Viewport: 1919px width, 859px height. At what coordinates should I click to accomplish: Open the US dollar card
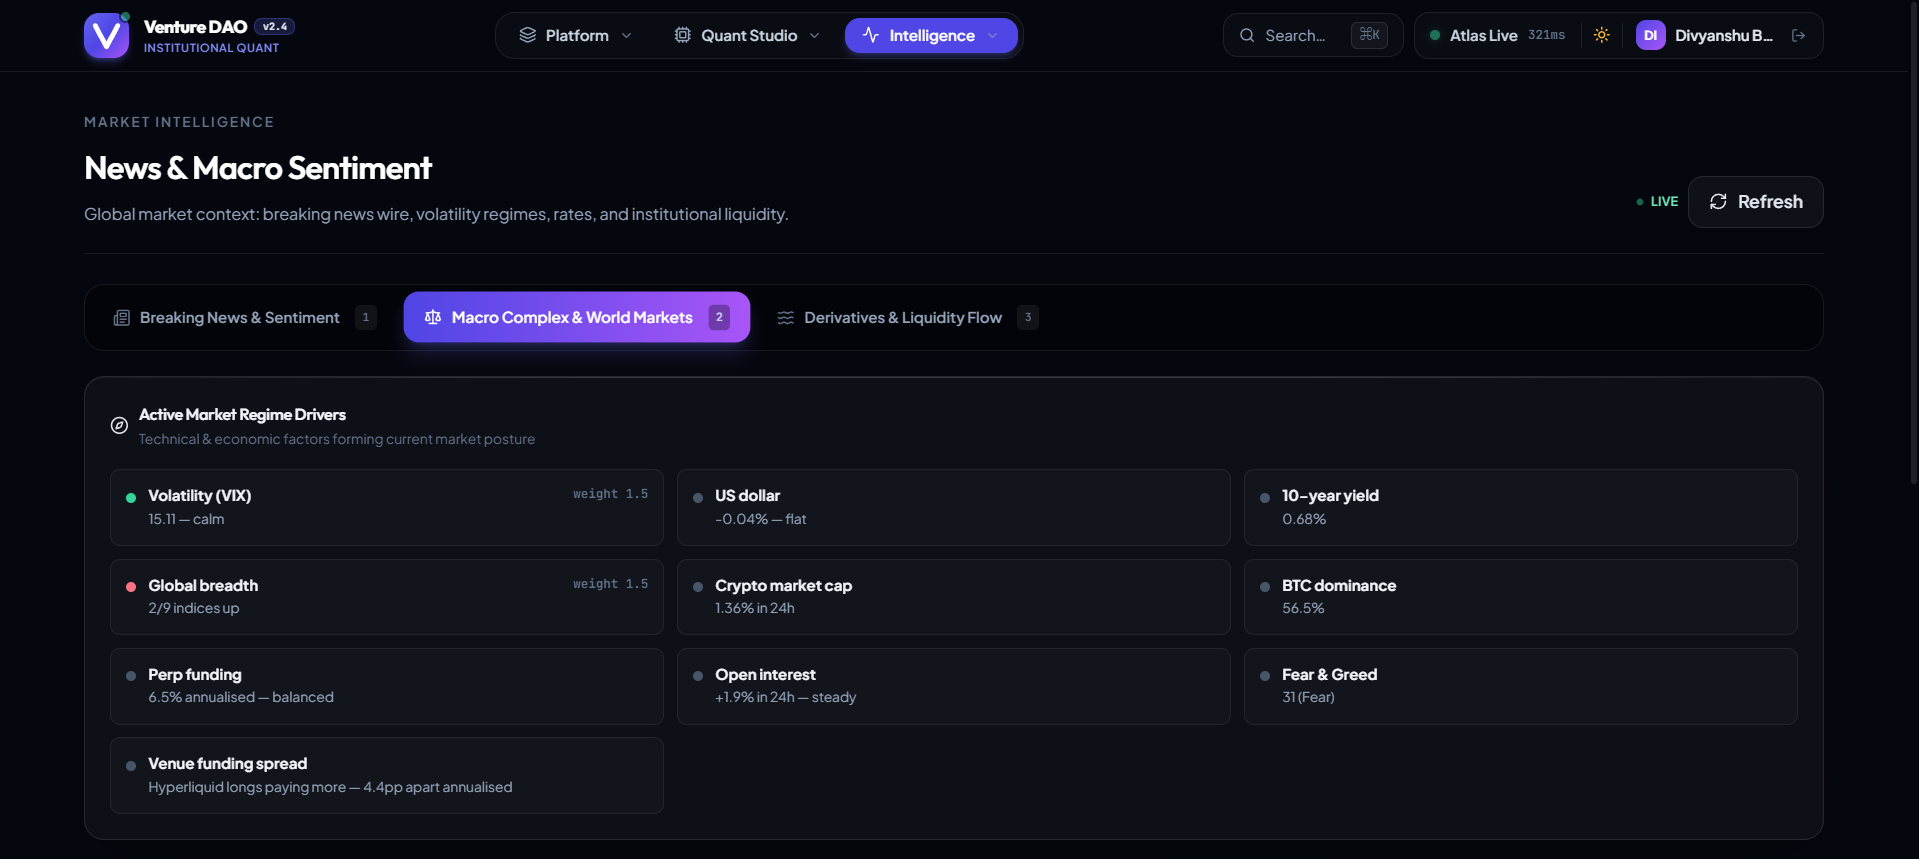953,507
